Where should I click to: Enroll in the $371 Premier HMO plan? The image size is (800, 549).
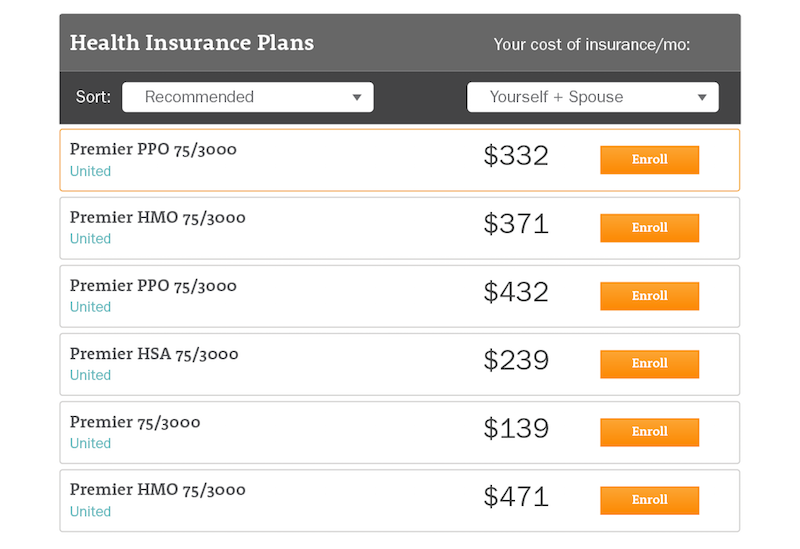click(649, 228)
